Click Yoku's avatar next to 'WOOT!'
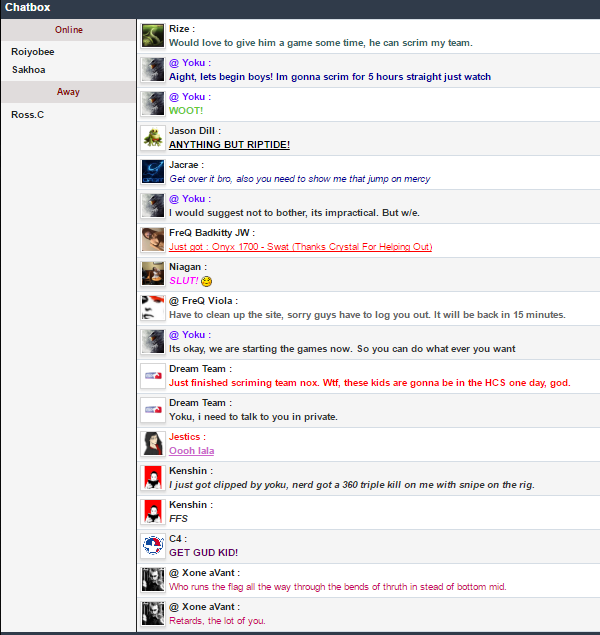Viewport: 600px width, 635px height. click(153, 104)
